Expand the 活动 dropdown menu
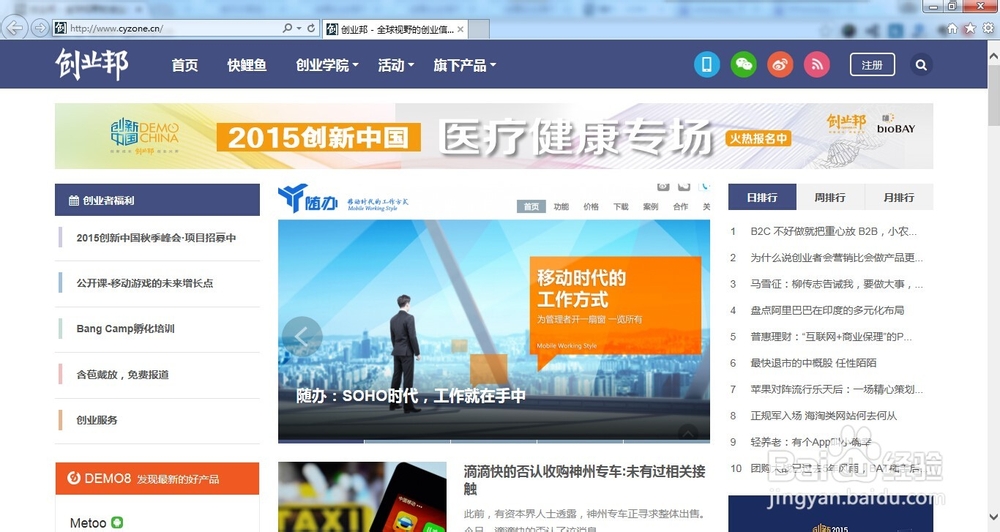The height and width of the screenshot is (532, 1000). (396, 65)
